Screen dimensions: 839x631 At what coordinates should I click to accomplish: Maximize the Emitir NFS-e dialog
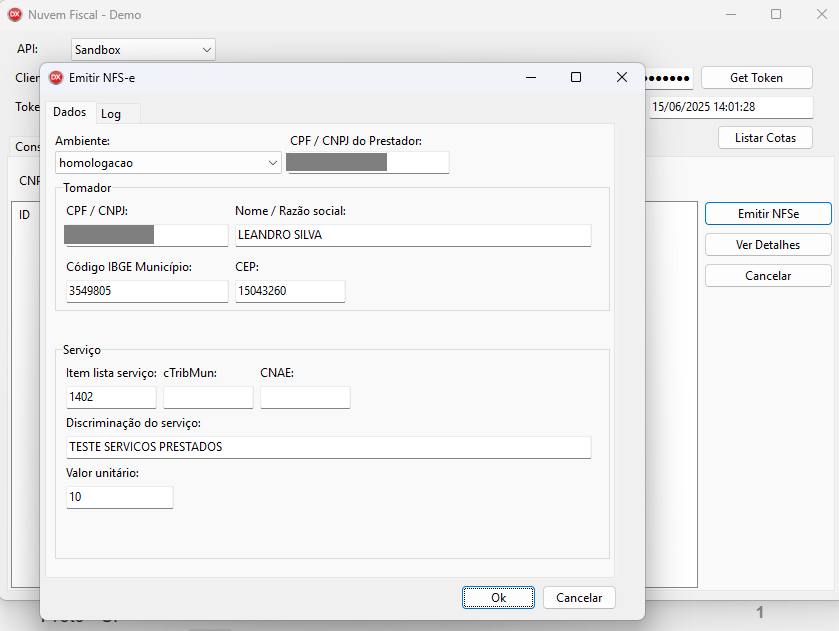tap(576, 77)
